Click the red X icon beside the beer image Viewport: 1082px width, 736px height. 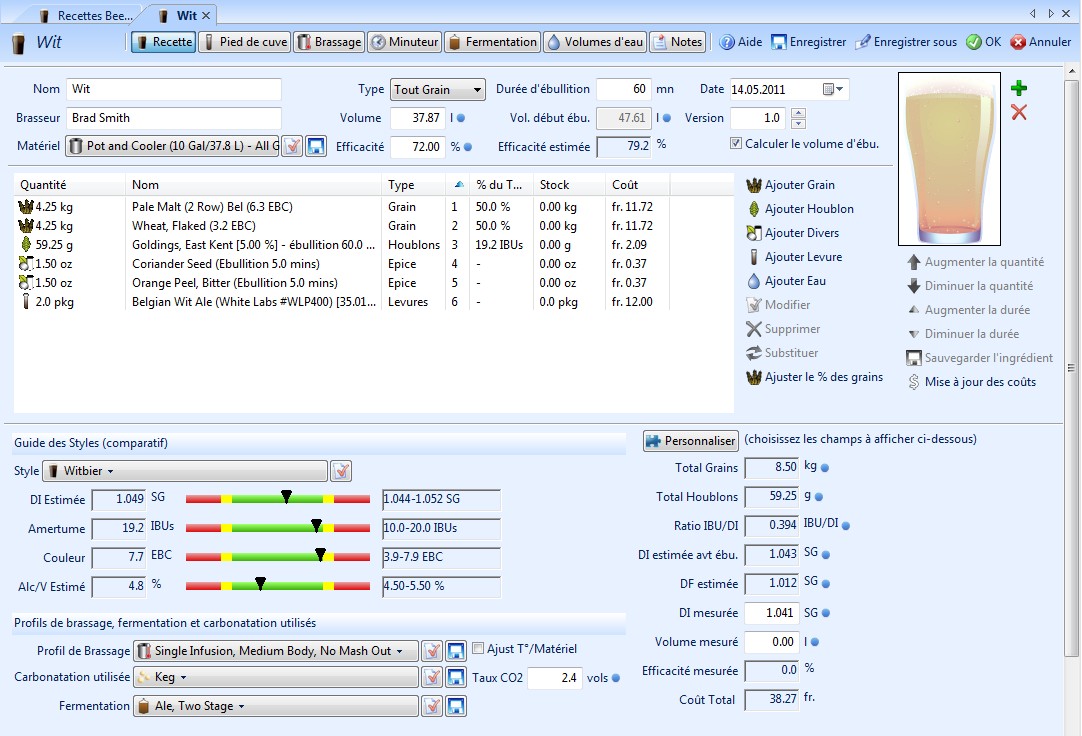click(x=1019, y=112)
